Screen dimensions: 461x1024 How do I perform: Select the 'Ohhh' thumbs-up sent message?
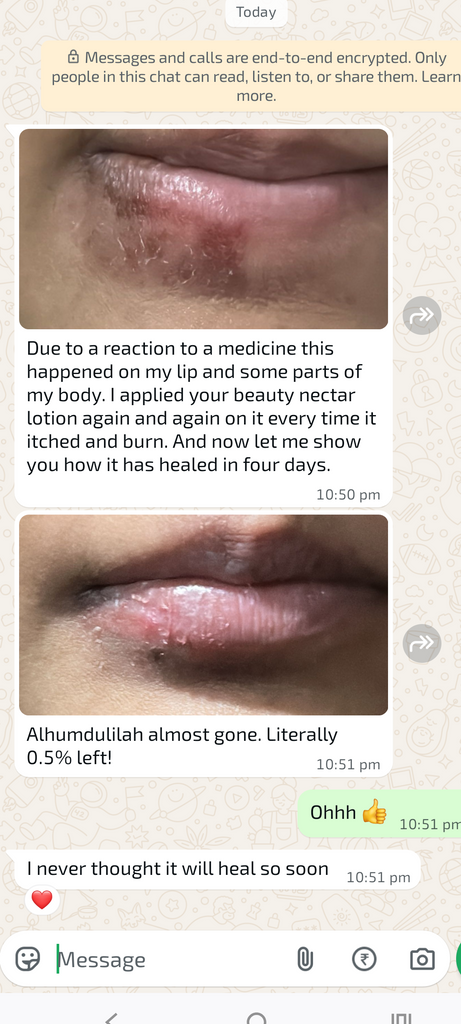[379, 814]
